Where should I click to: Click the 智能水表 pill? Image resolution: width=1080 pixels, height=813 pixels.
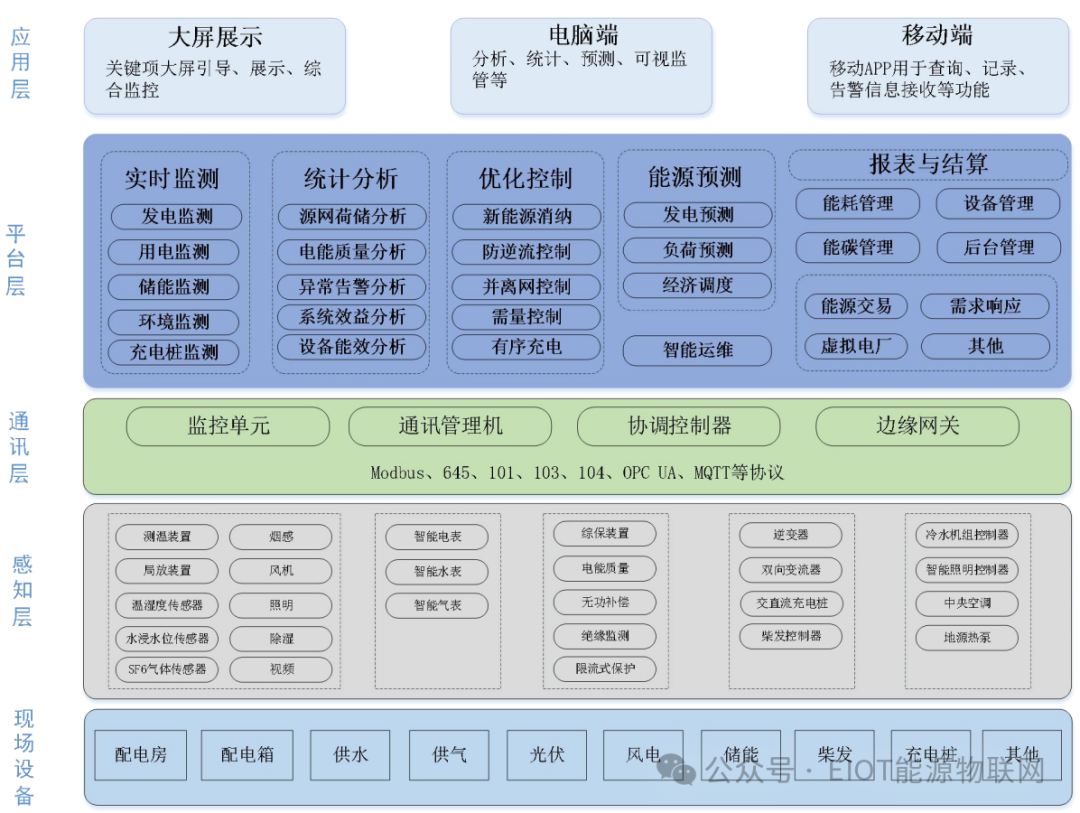(437, 571)
